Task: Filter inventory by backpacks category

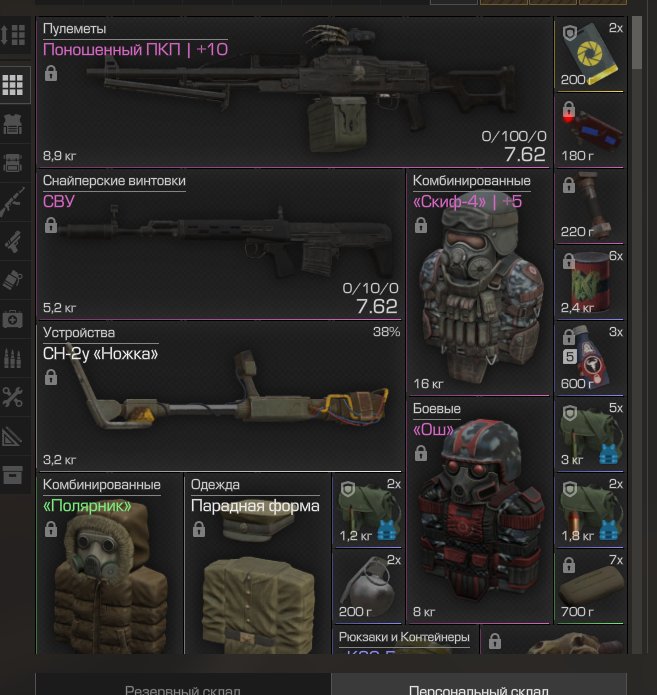Action: 13,163
